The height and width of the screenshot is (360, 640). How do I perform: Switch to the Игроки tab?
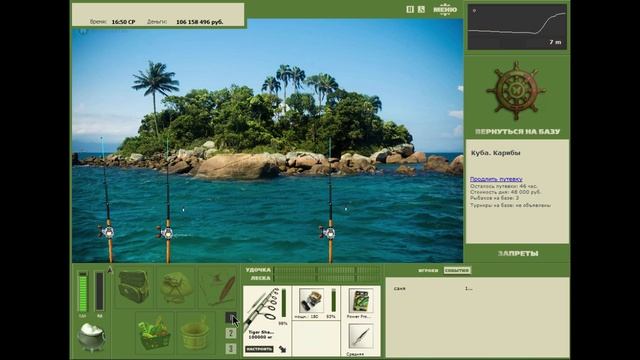point(428,270)
